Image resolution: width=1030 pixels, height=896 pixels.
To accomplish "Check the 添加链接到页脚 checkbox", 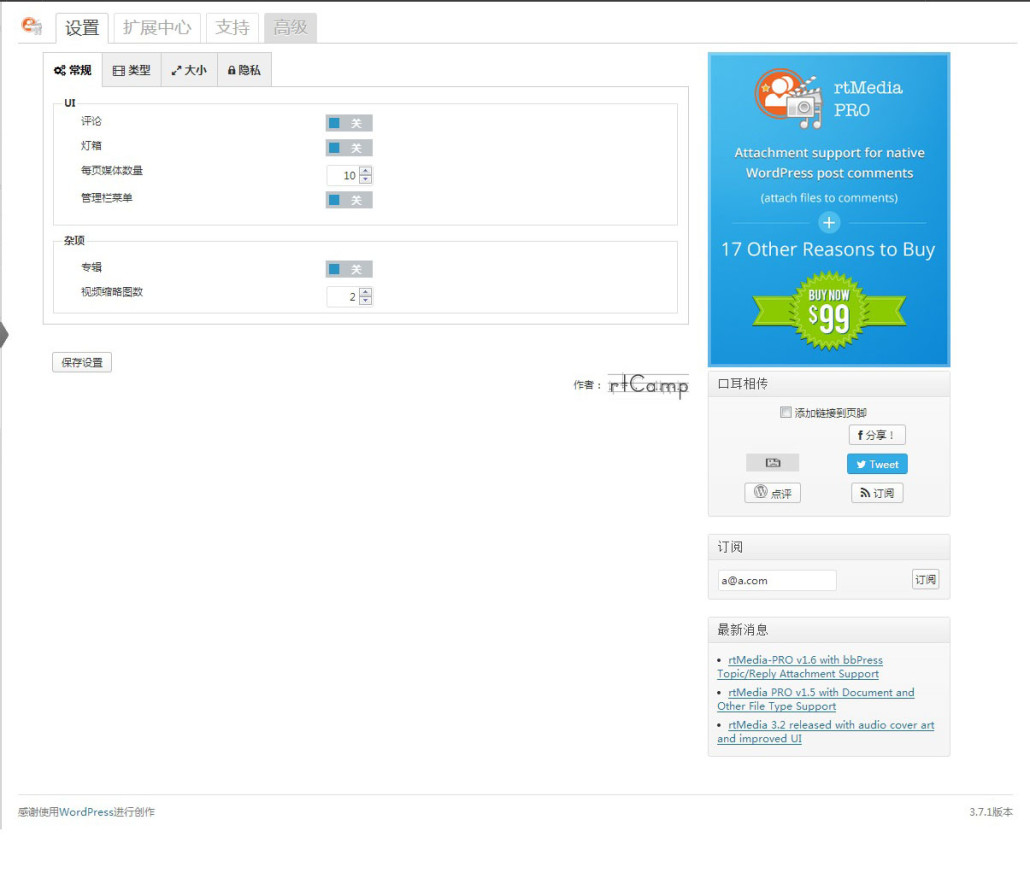I will pos(786,412).
